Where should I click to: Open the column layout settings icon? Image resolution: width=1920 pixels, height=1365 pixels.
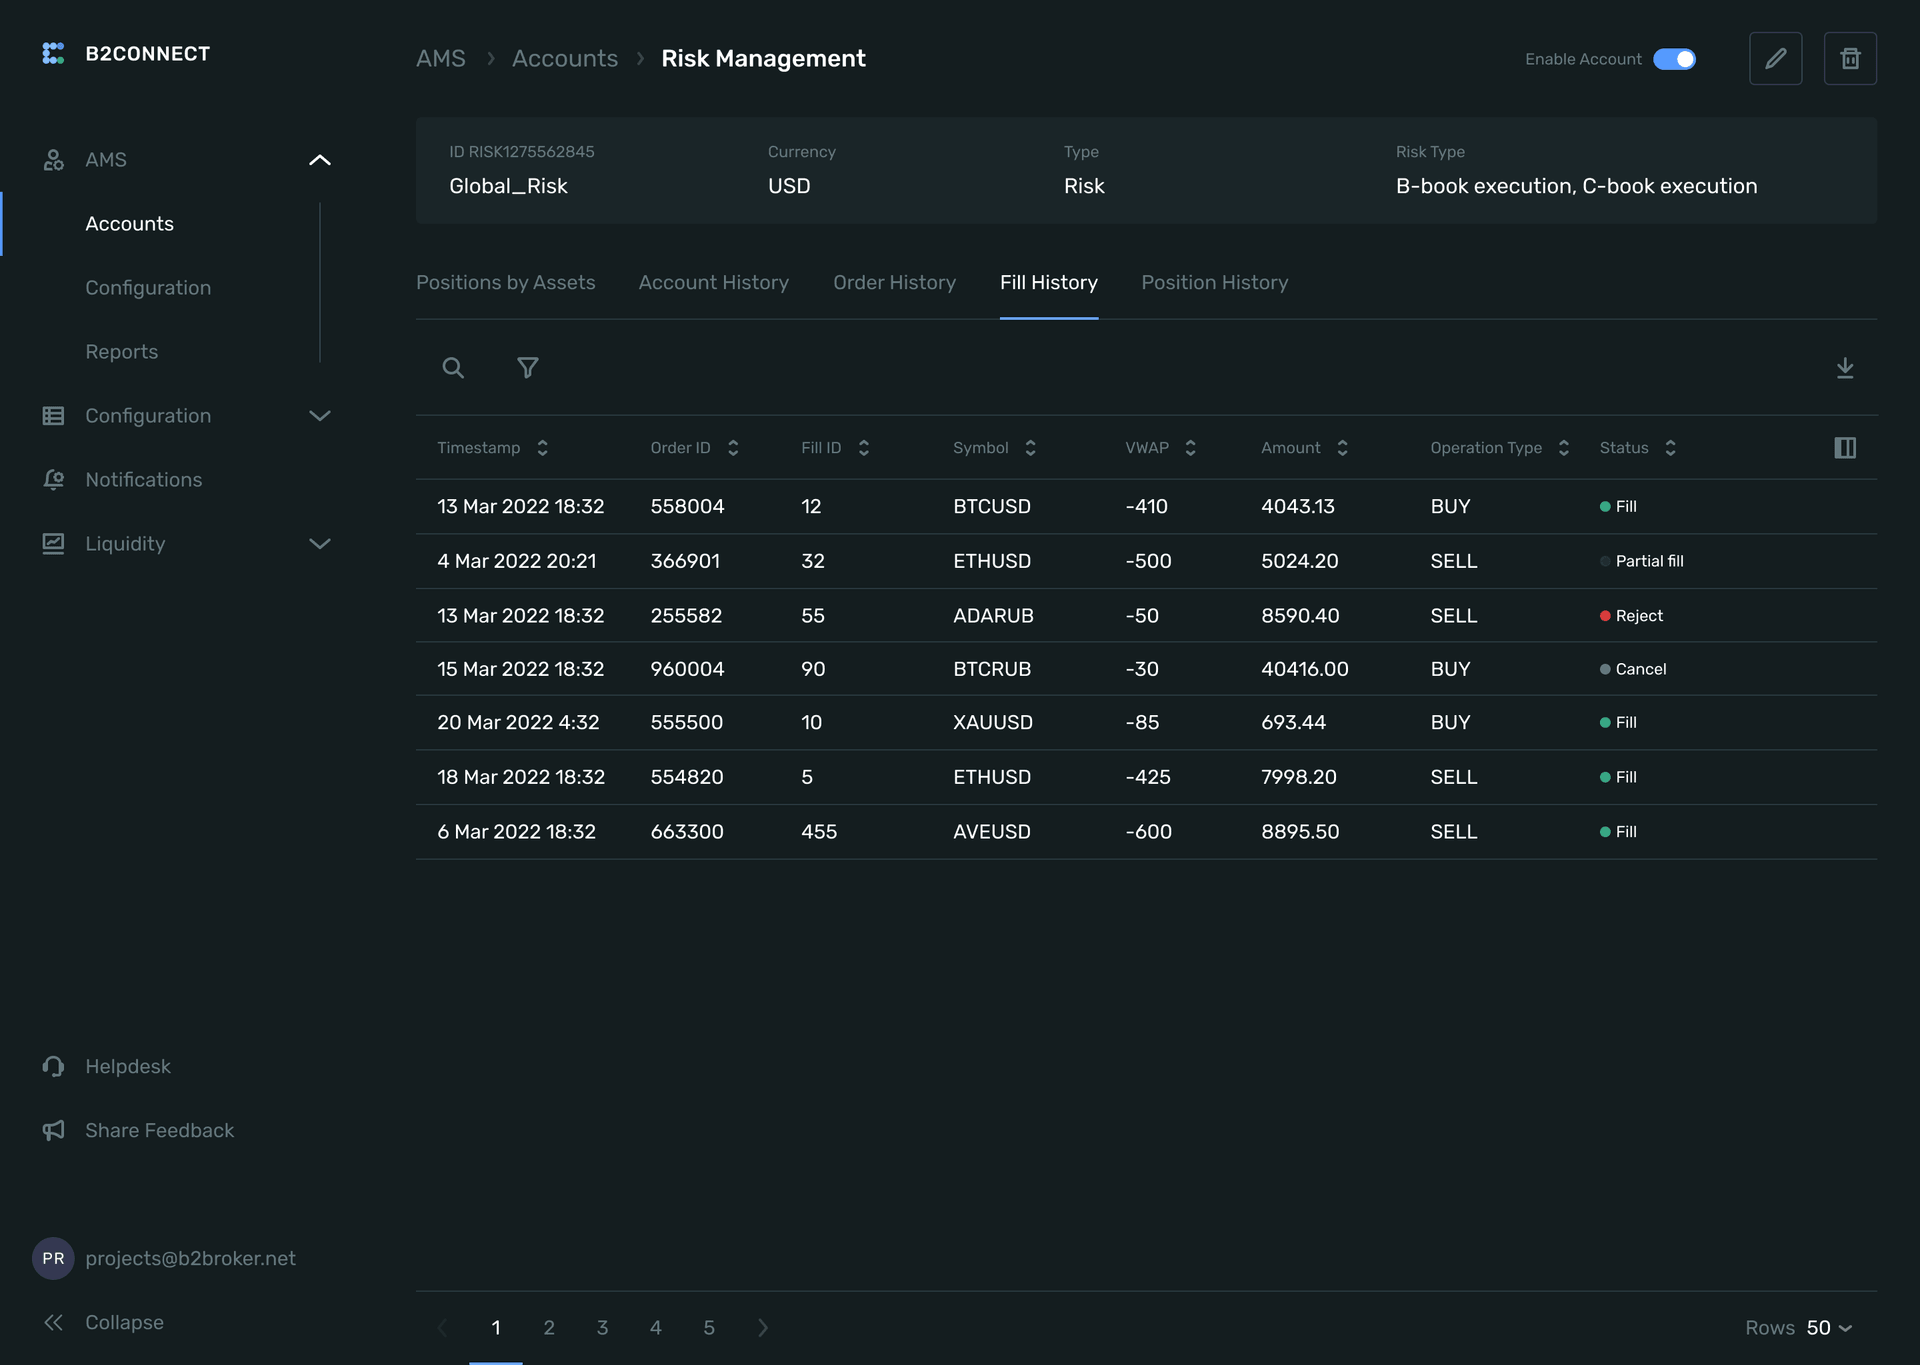(1845, 448)
